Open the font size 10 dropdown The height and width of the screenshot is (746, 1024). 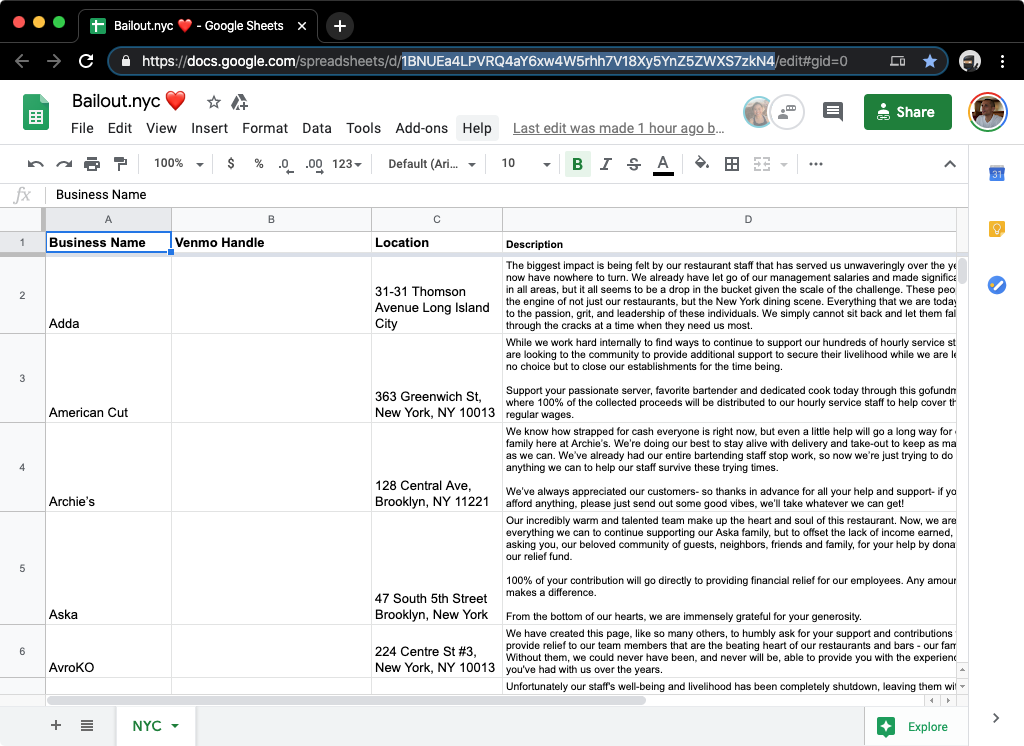(x=526, y=164)
